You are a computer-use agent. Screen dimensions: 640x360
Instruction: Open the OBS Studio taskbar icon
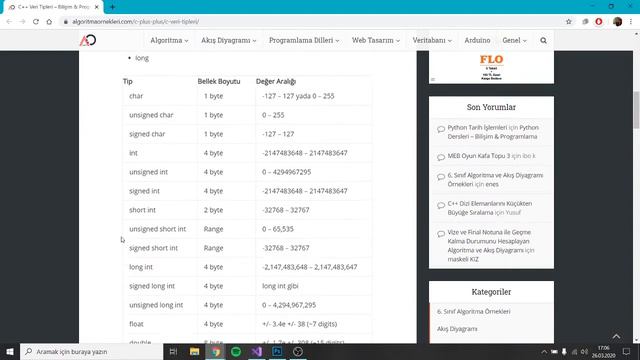click(298, 351)
